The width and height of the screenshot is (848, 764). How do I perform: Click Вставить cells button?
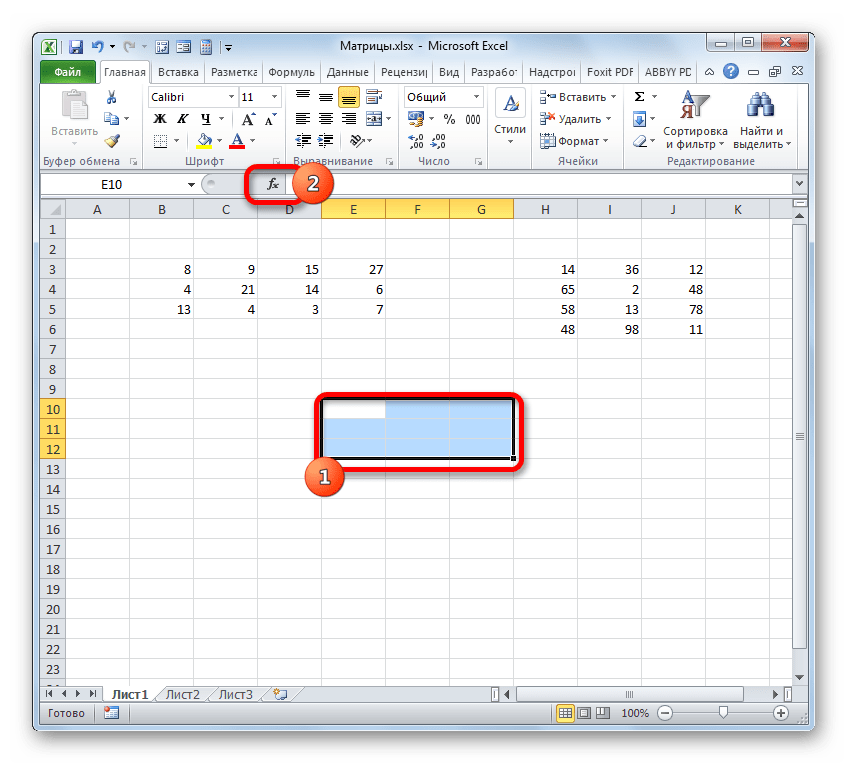(578, 97)
